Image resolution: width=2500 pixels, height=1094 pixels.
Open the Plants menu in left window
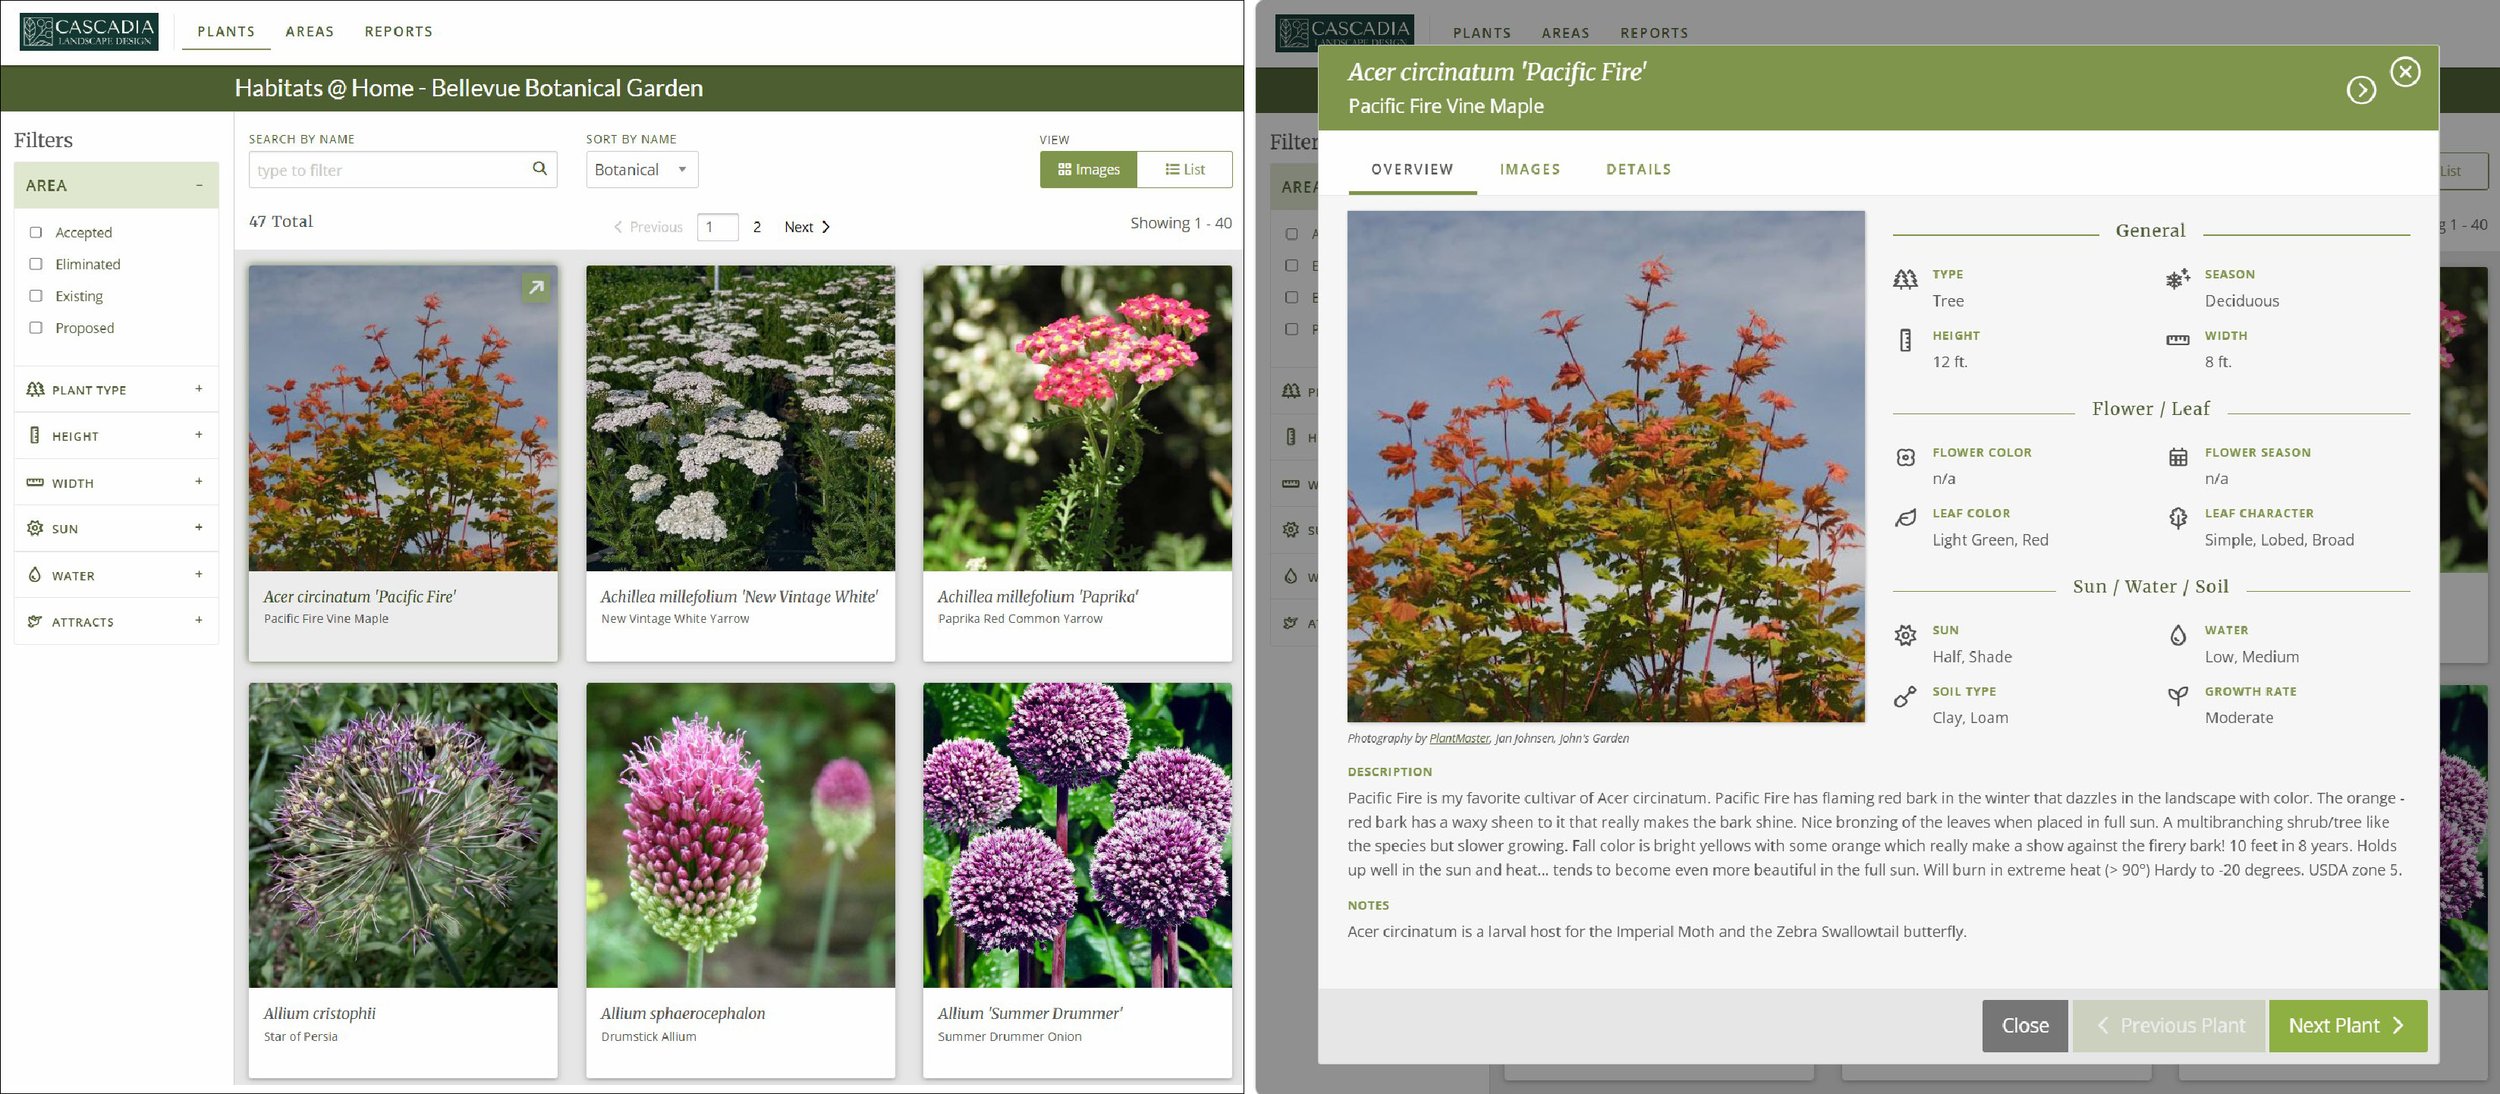coord(226,32)
